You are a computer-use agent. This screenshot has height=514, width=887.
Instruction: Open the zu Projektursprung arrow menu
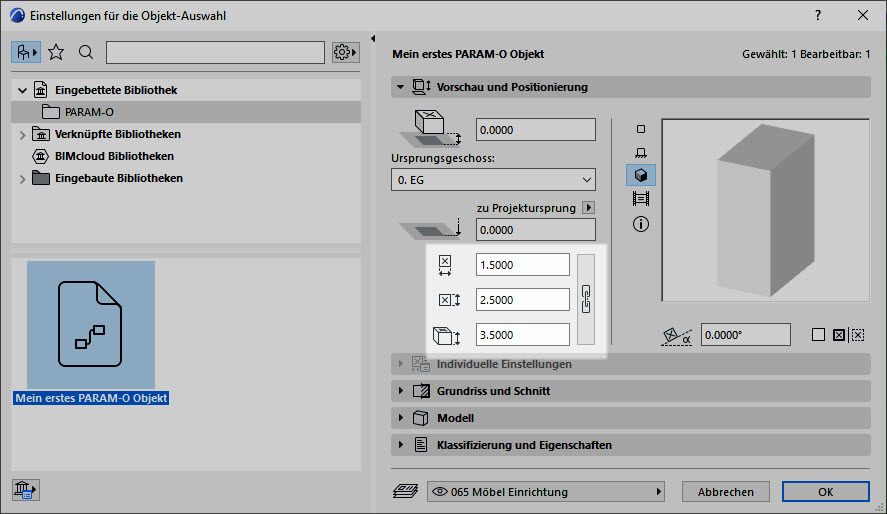coord(588,208)
